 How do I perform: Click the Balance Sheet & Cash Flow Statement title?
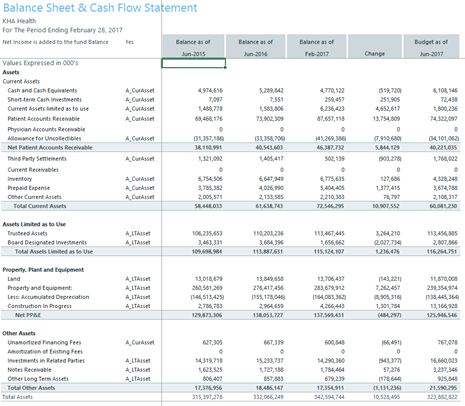click(100, 8)
